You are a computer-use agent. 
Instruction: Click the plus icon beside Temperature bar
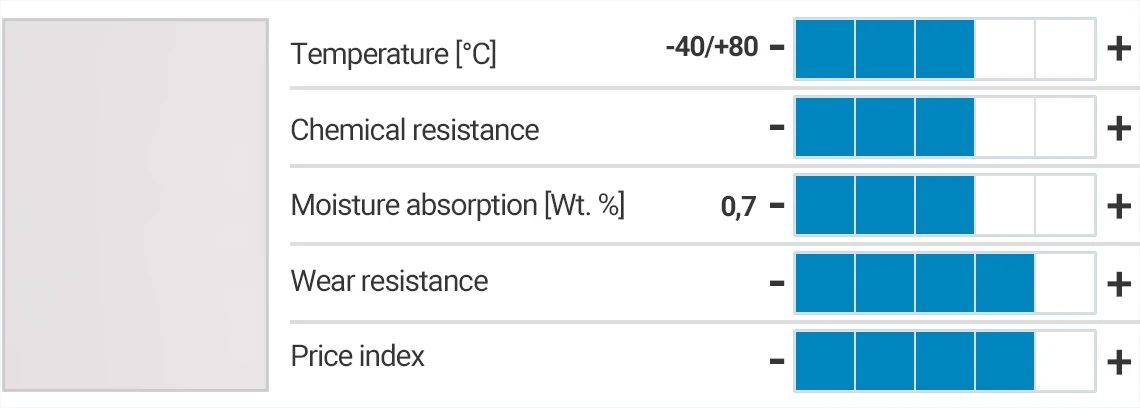point(1119,48)
